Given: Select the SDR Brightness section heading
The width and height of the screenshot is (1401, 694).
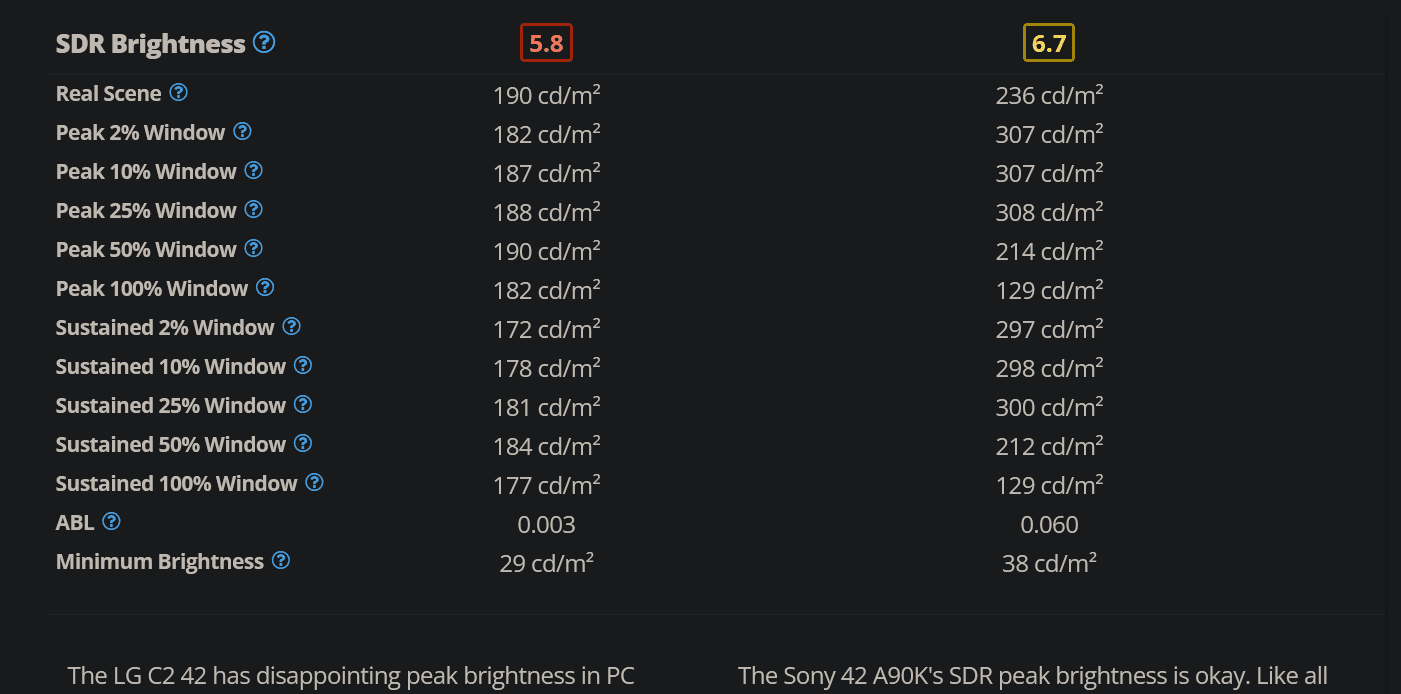Looking at the screenshot, I should pyautogui.click(x=151, y=44).
